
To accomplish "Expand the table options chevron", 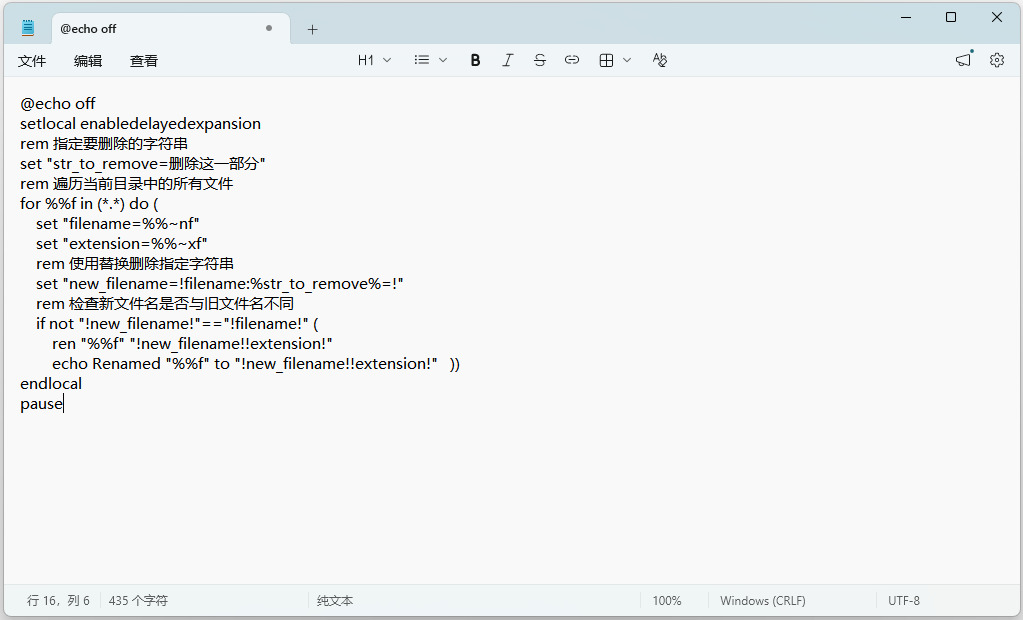I will (x=627, y=60).
